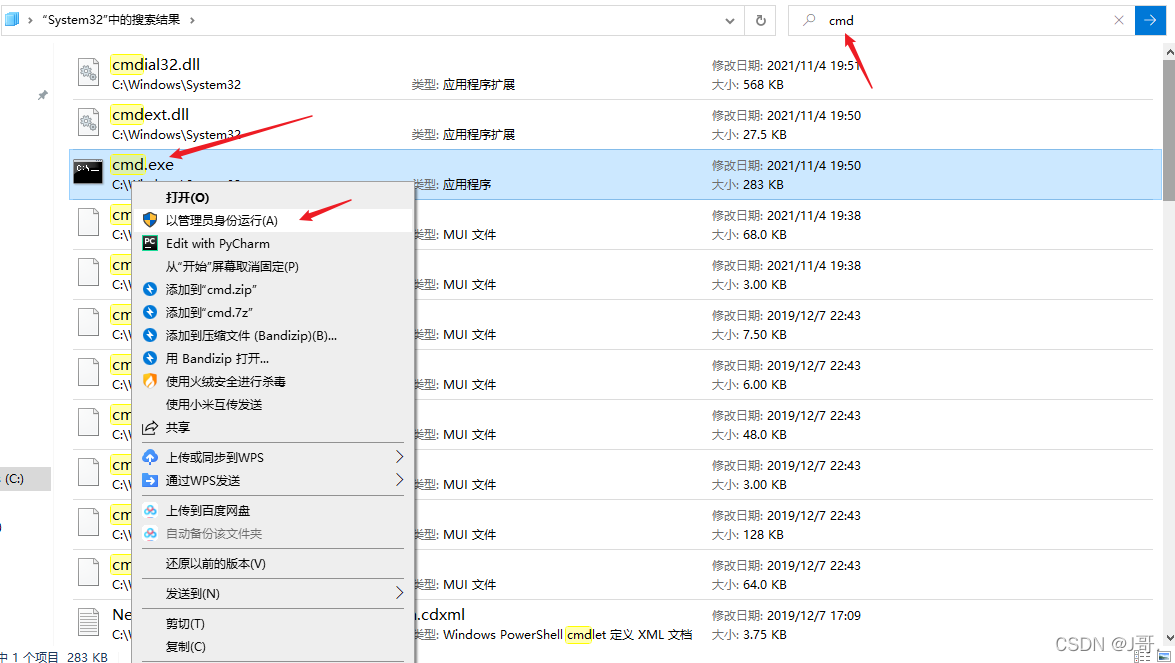Click the vertical scrollbar thumb
Image resolution: width=1175 pixels, height=663 pixels.
coord(1169,131)
